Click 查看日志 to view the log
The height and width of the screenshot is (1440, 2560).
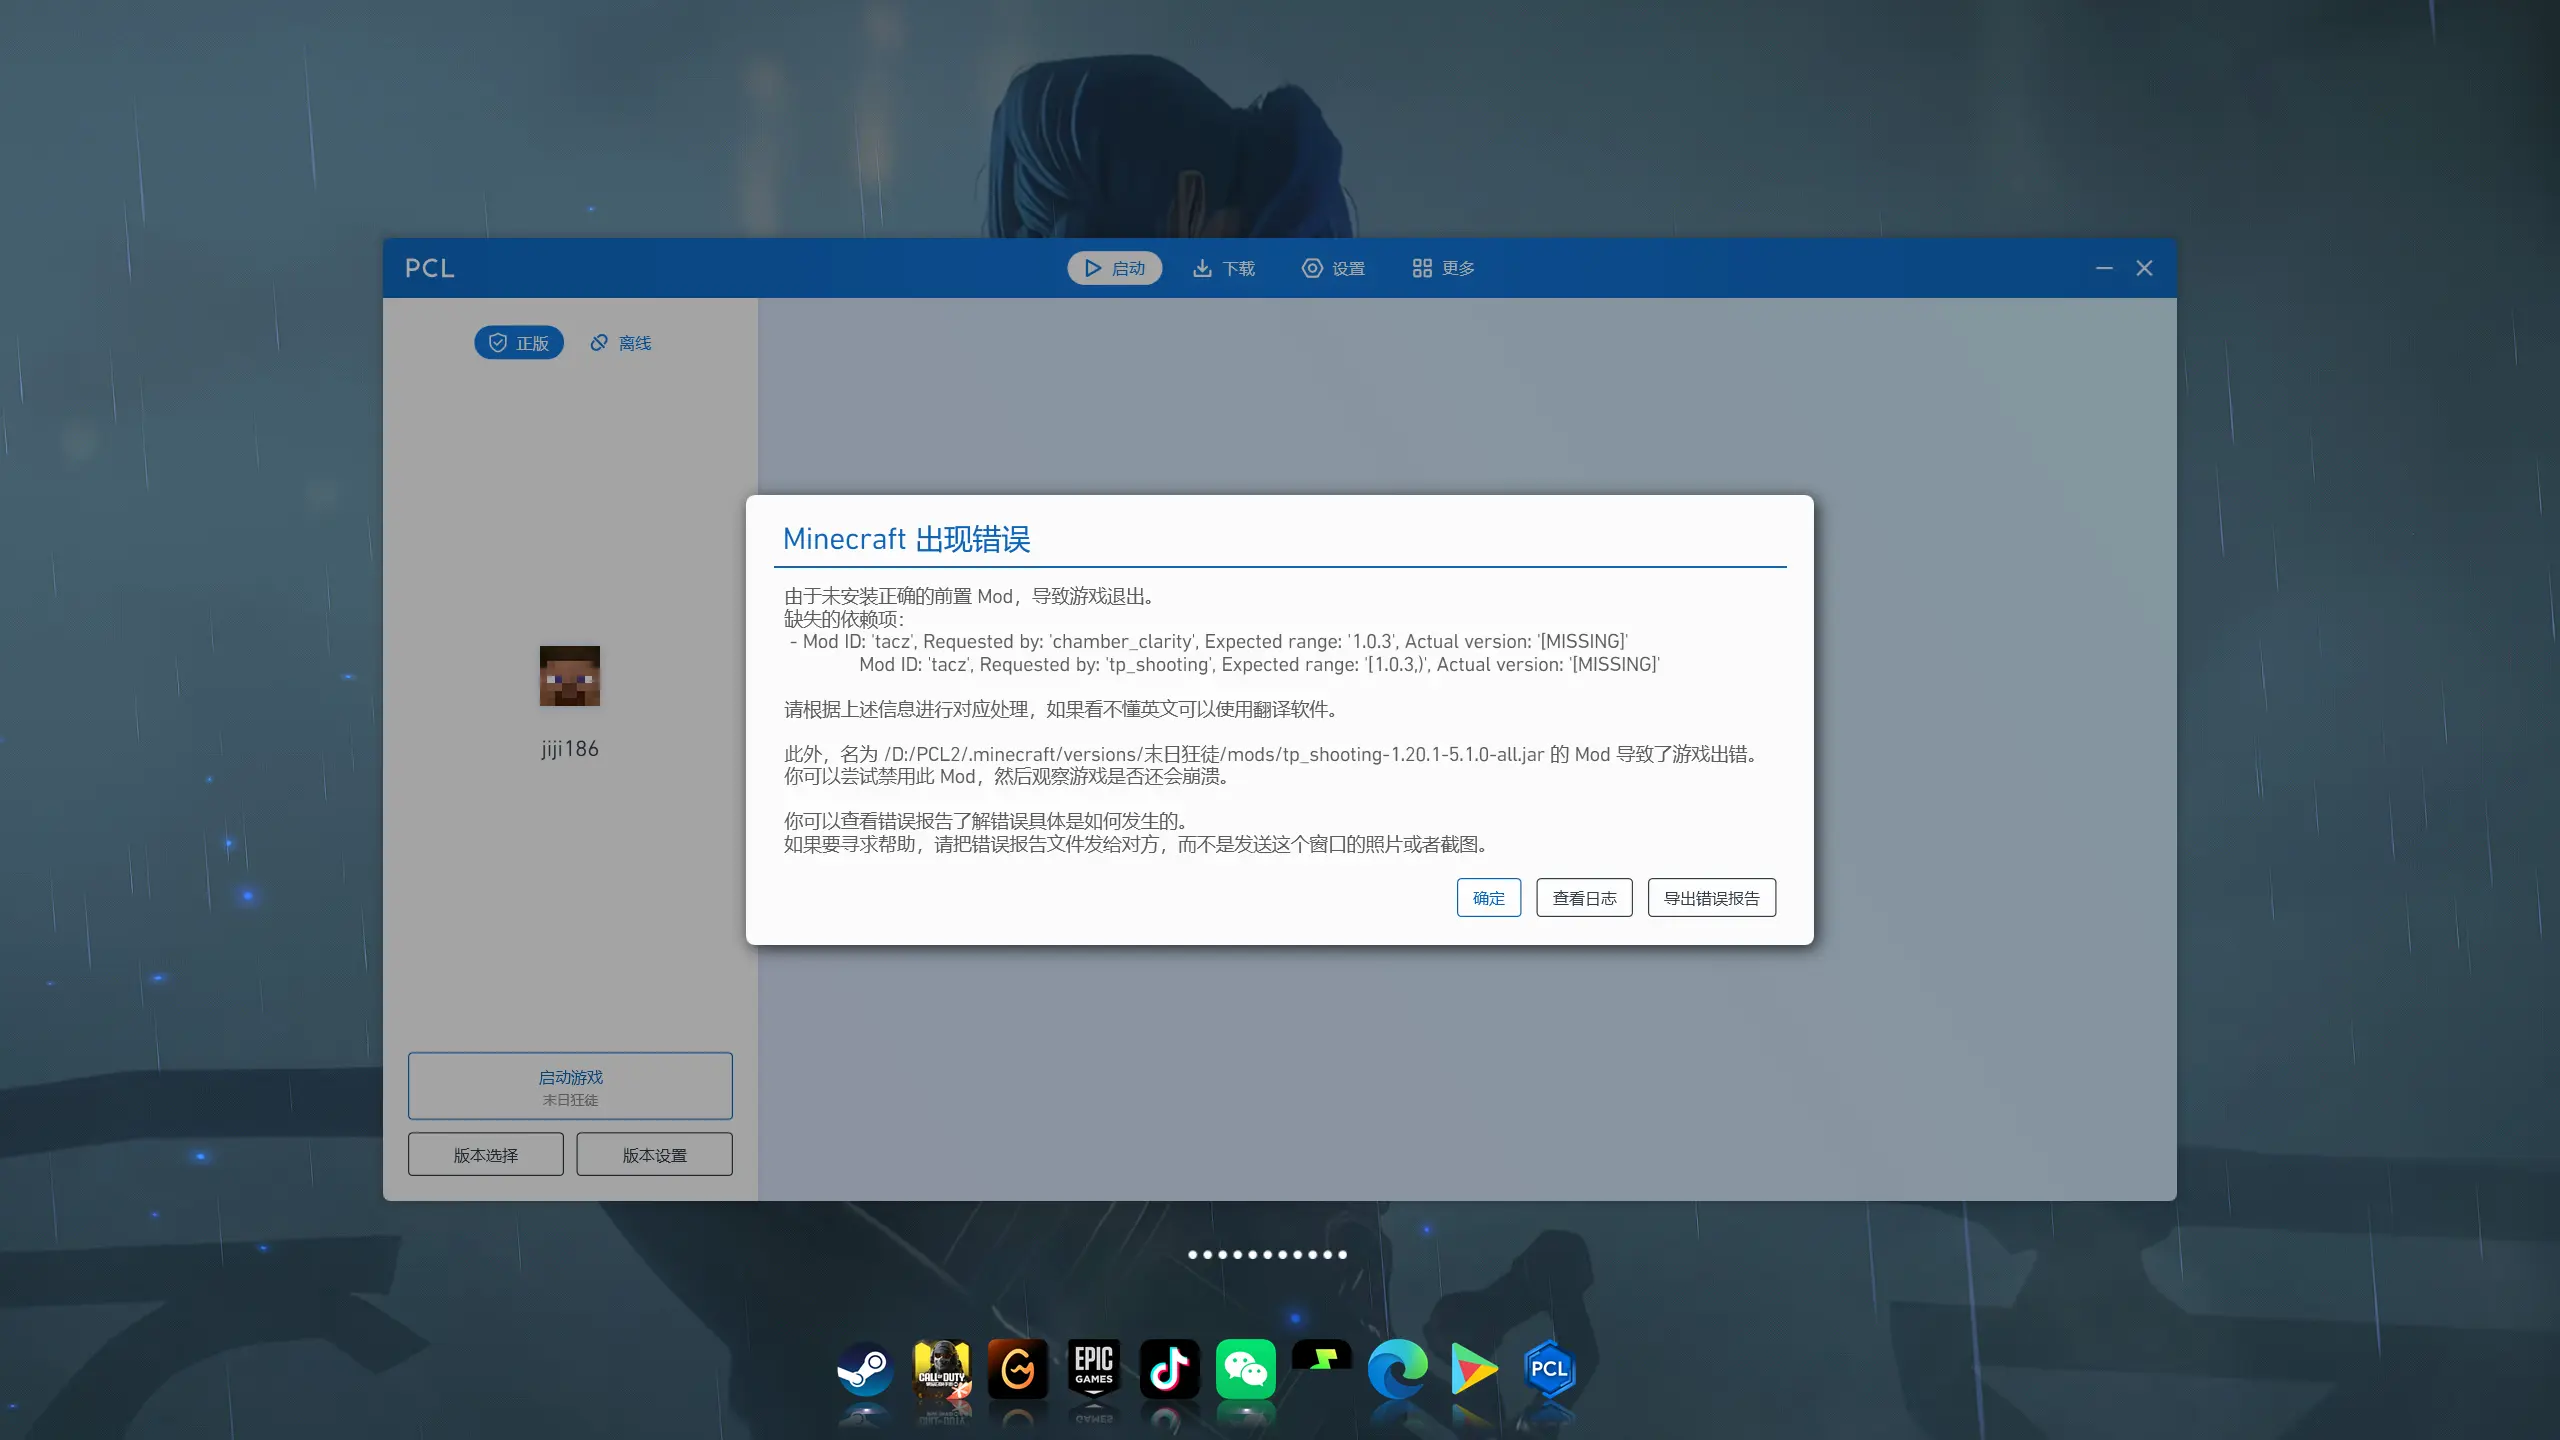[x=1584, y=898]
